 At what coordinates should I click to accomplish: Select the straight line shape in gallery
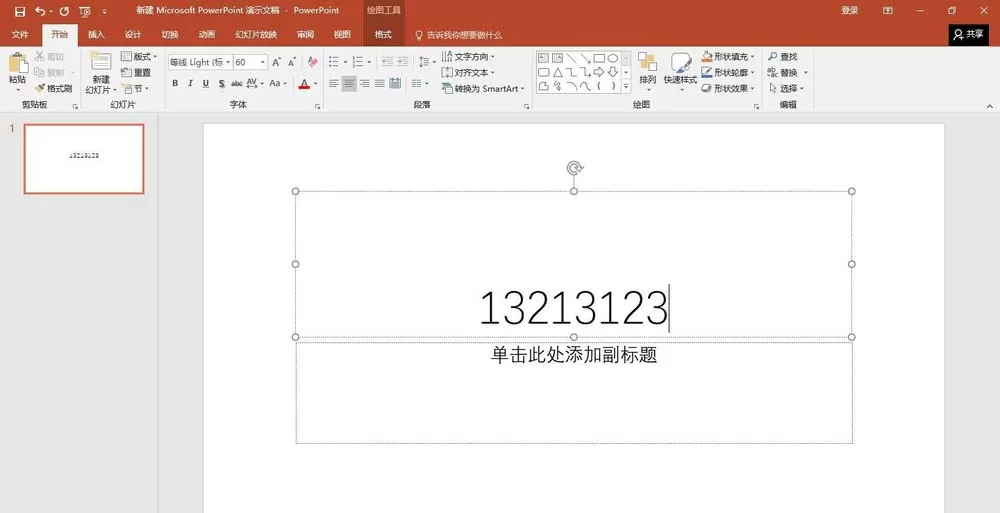[571, 58]
